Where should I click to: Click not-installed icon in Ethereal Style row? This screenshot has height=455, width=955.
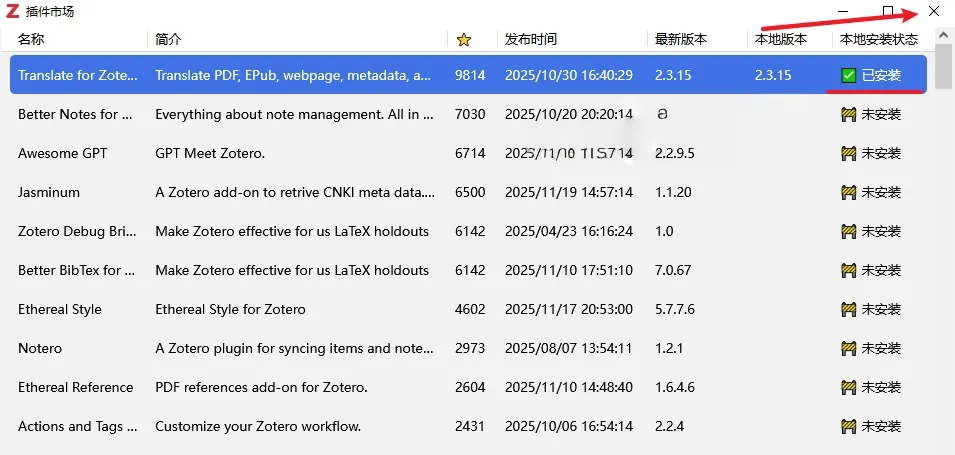[848, 309]
